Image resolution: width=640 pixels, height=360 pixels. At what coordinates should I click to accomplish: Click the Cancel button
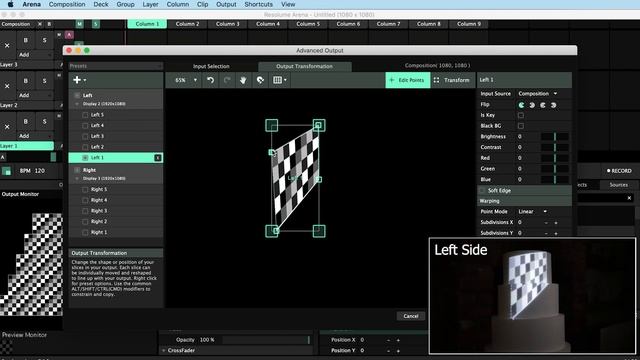point(411,316)
